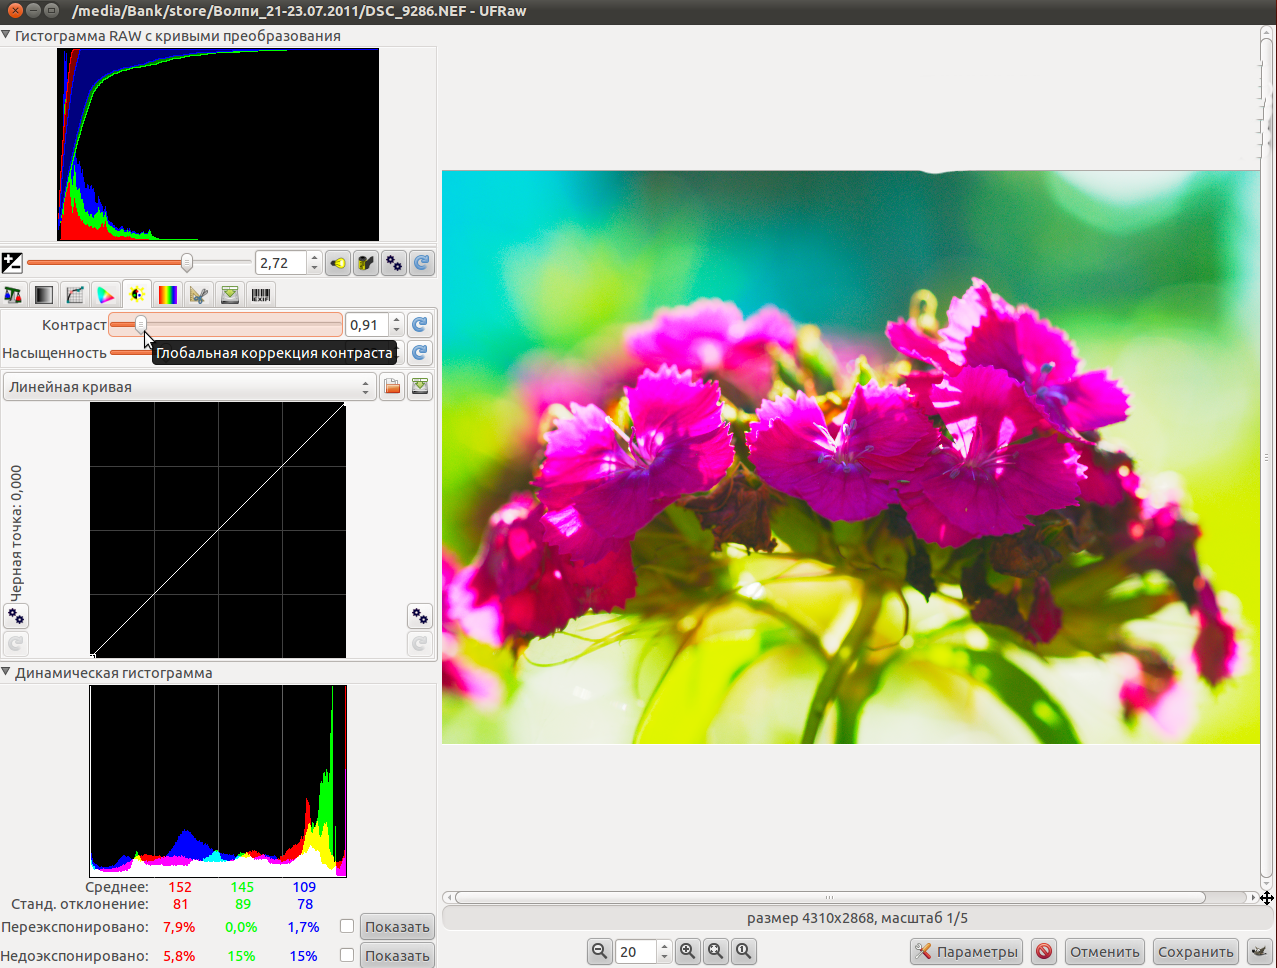Collapse the Динамическая гистограмма section

coord(6,673)
